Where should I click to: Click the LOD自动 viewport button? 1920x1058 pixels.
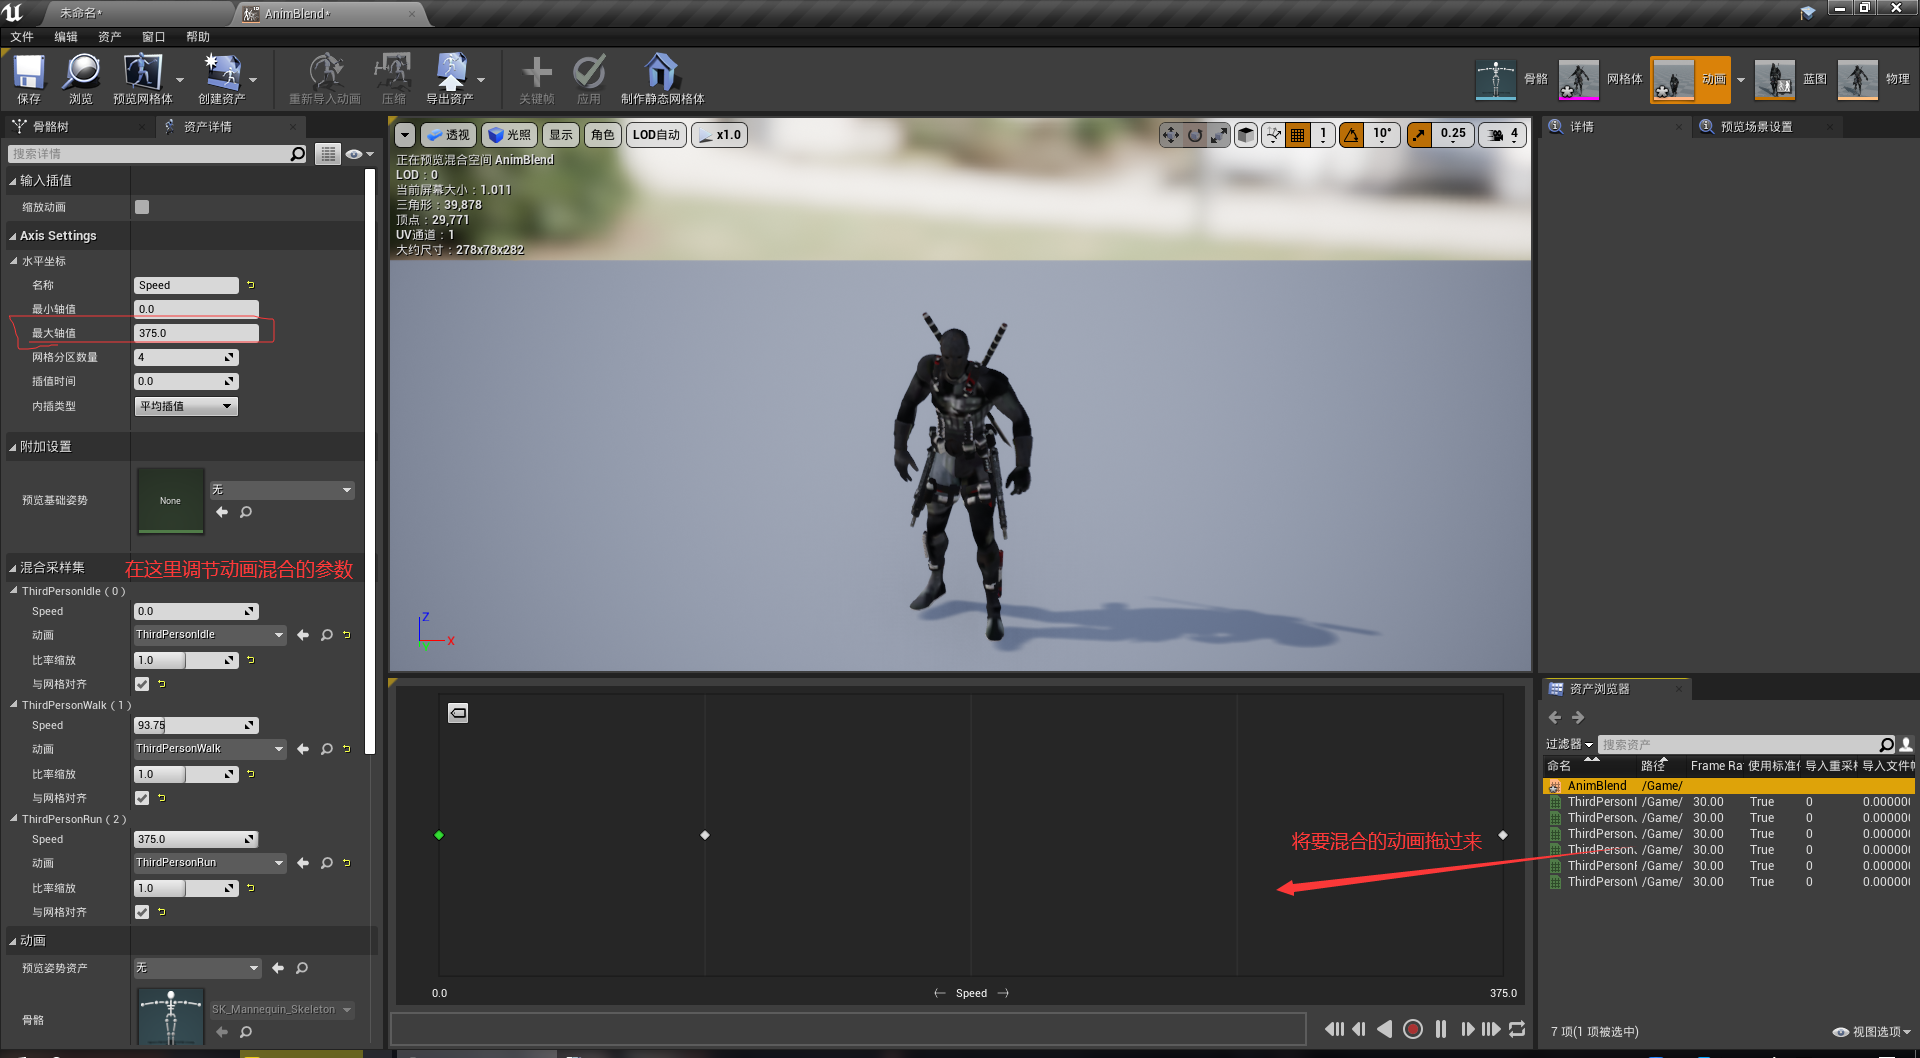pos(656,135)
